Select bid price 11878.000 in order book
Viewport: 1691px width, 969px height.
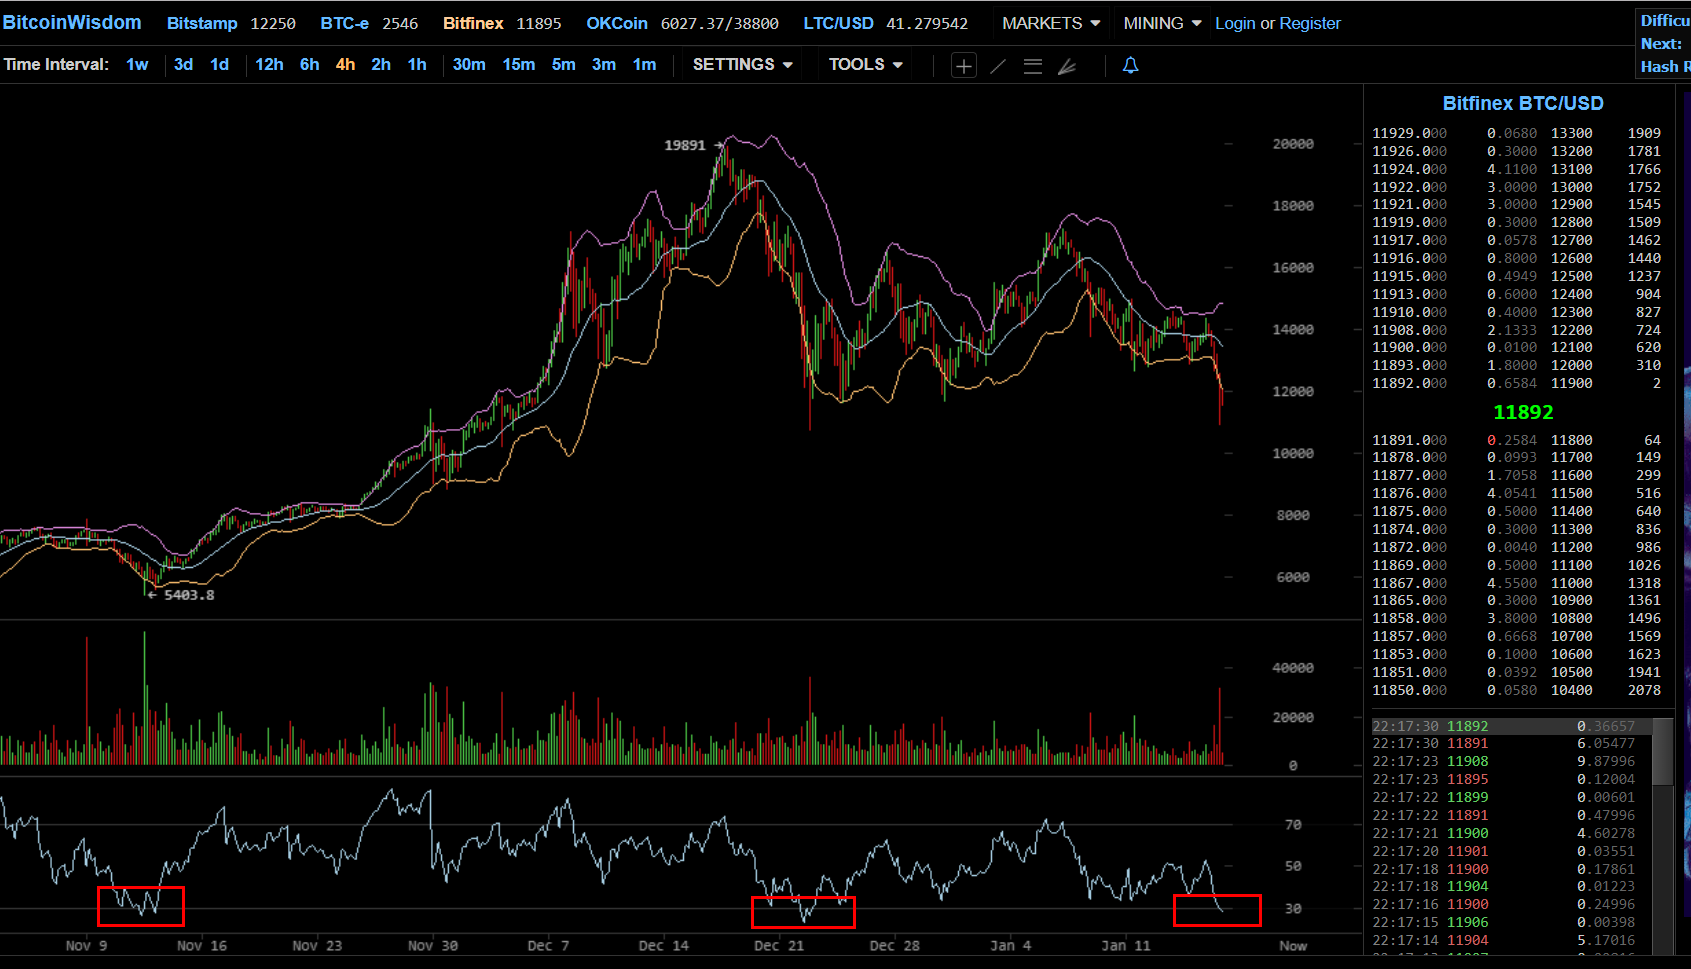click(1409, 457)
